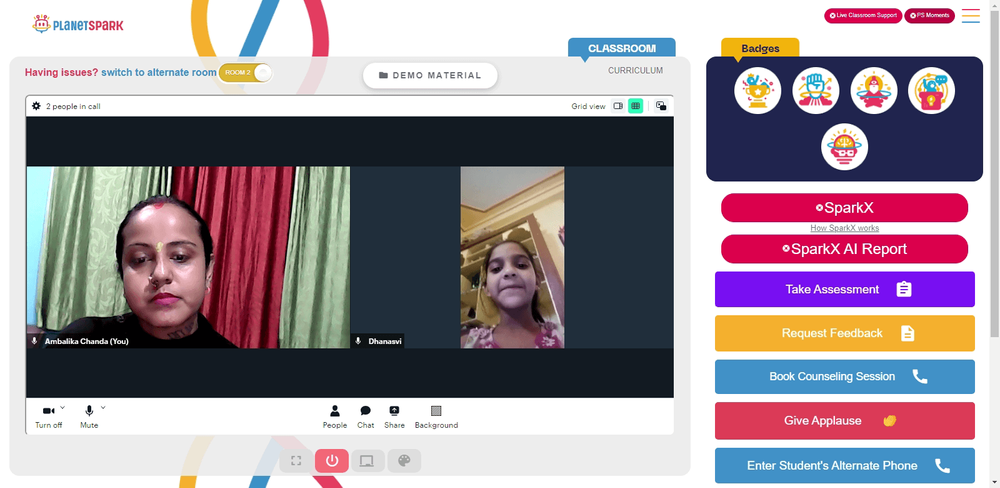
Task: Open the Chat panel
Action: coord(365,417)
